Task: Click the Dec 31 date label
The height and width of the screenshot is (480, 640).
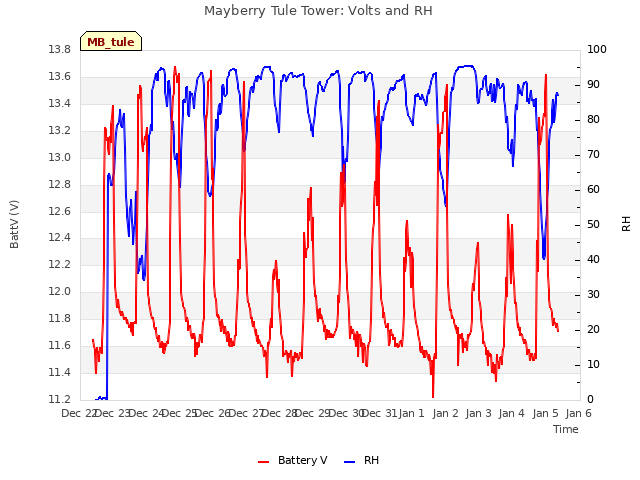Action: 380,413
